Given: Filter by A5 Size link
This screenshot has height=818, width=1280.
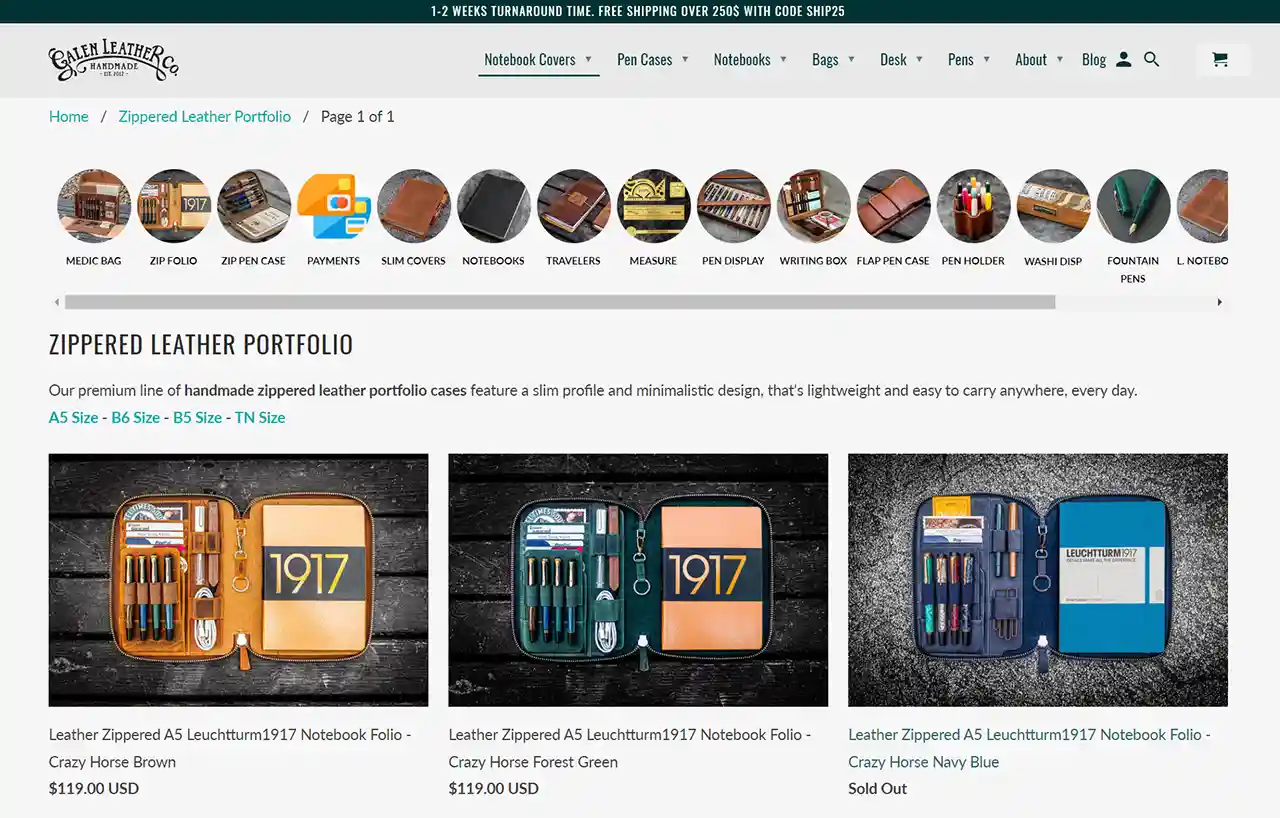Looking at the screenshot, I should tap(74, 417).
